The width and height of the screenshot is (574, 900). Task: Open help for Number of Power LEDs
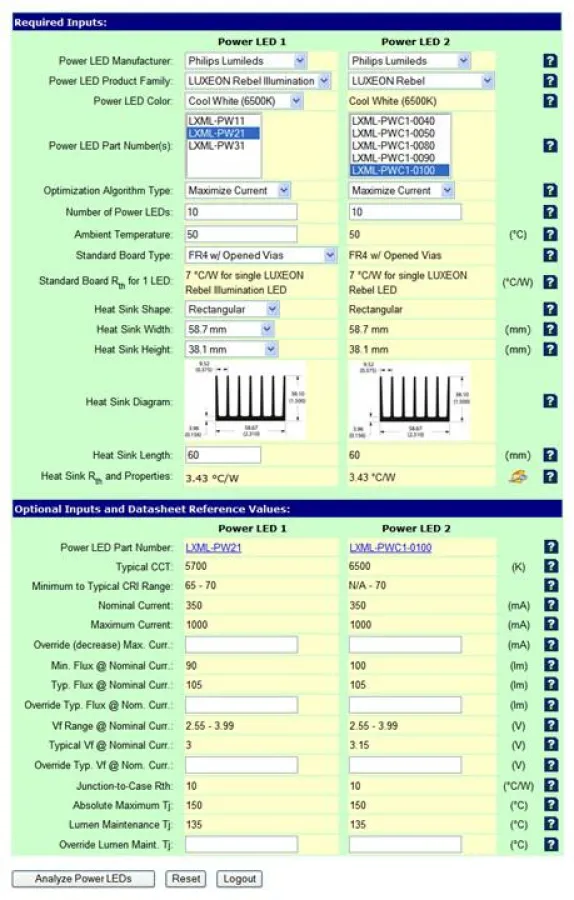[x=550, y=212]
